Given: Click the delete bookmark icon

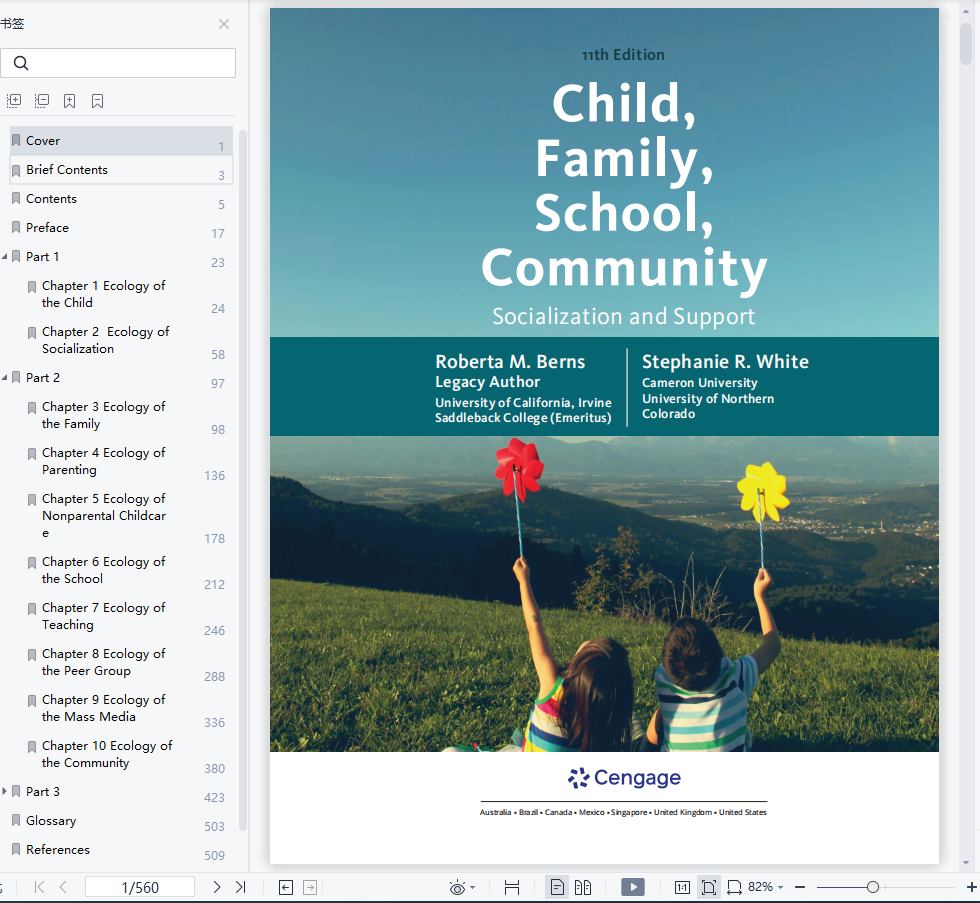Looking at the screenshot, I should (x=98, y=101).
